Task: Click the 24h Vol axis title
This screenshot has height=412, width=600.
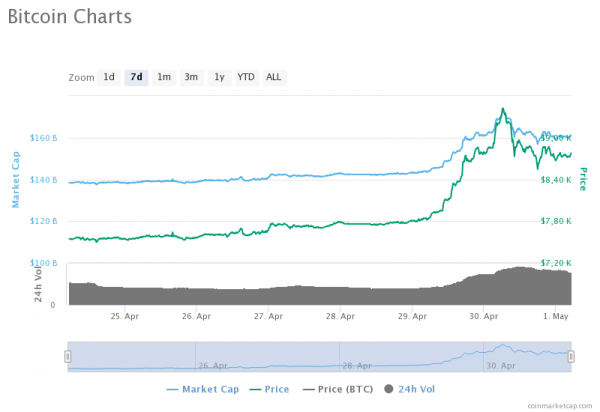Action: pyautogui.click(x=38, y=283)
